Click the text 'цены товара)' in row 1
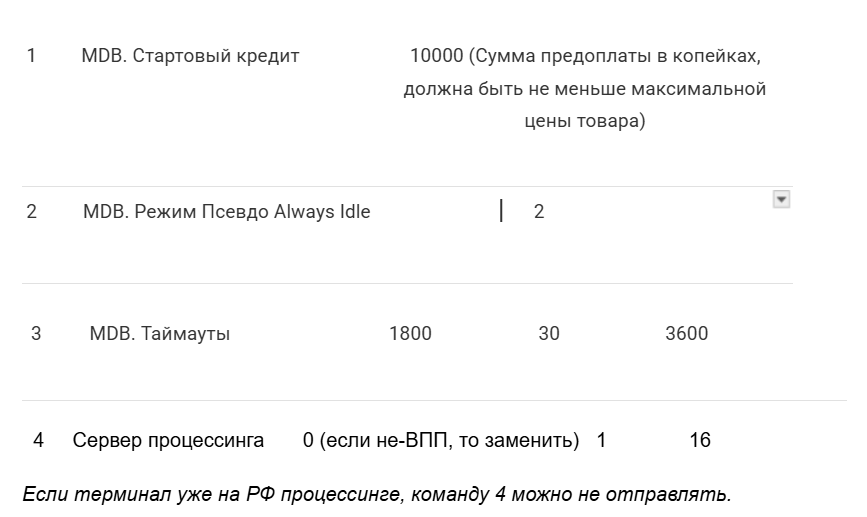The width and height of the screenshot is (867, 517). 585,121
